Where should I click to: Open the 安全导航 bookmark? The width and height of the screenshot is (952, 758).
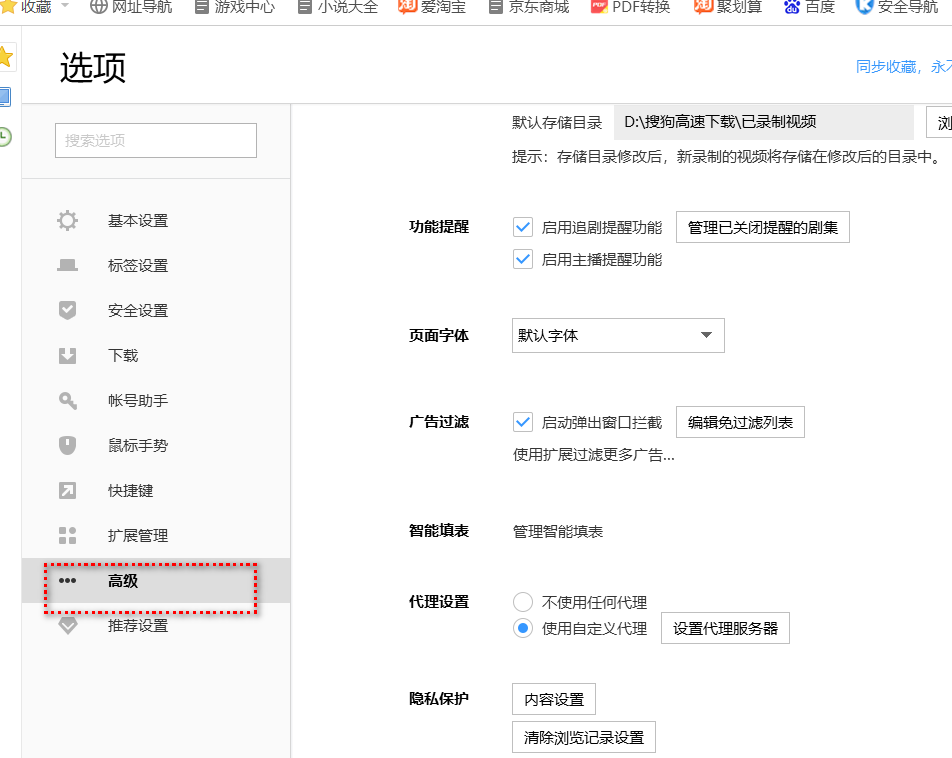click(897, 7)
